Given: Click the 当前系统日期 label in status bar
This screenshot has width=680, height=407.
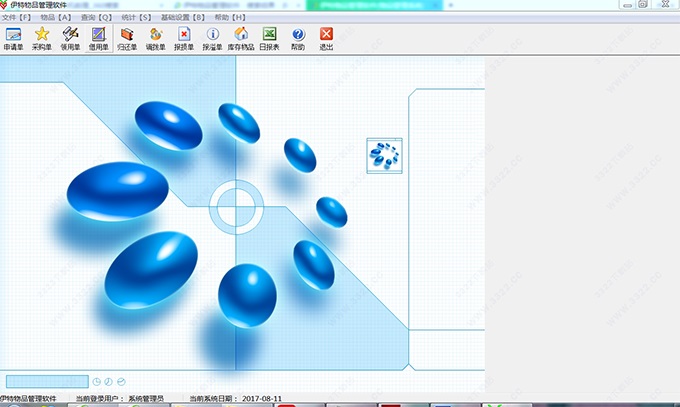Looking at the screenshot, I should pos(213,398).
